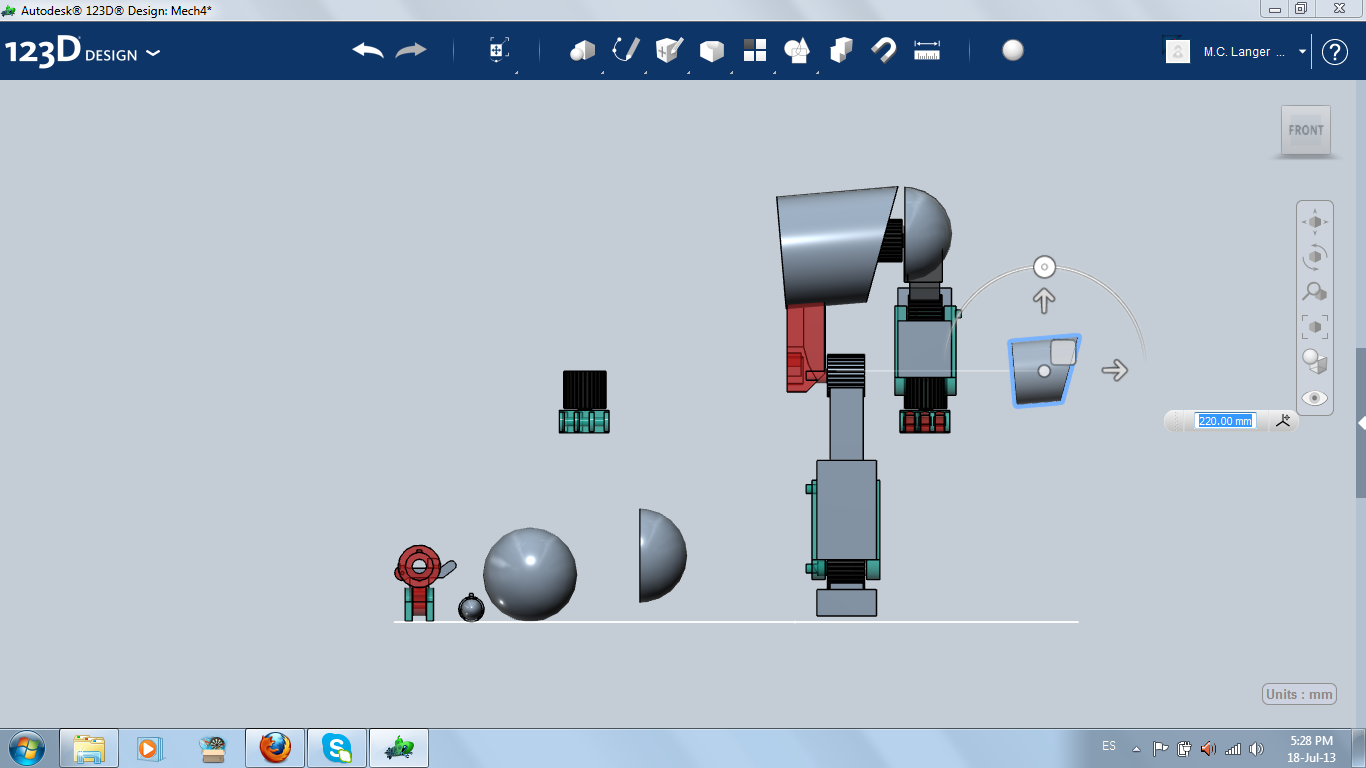Toggle the Snap magnet tool

(x=884, y=50)
